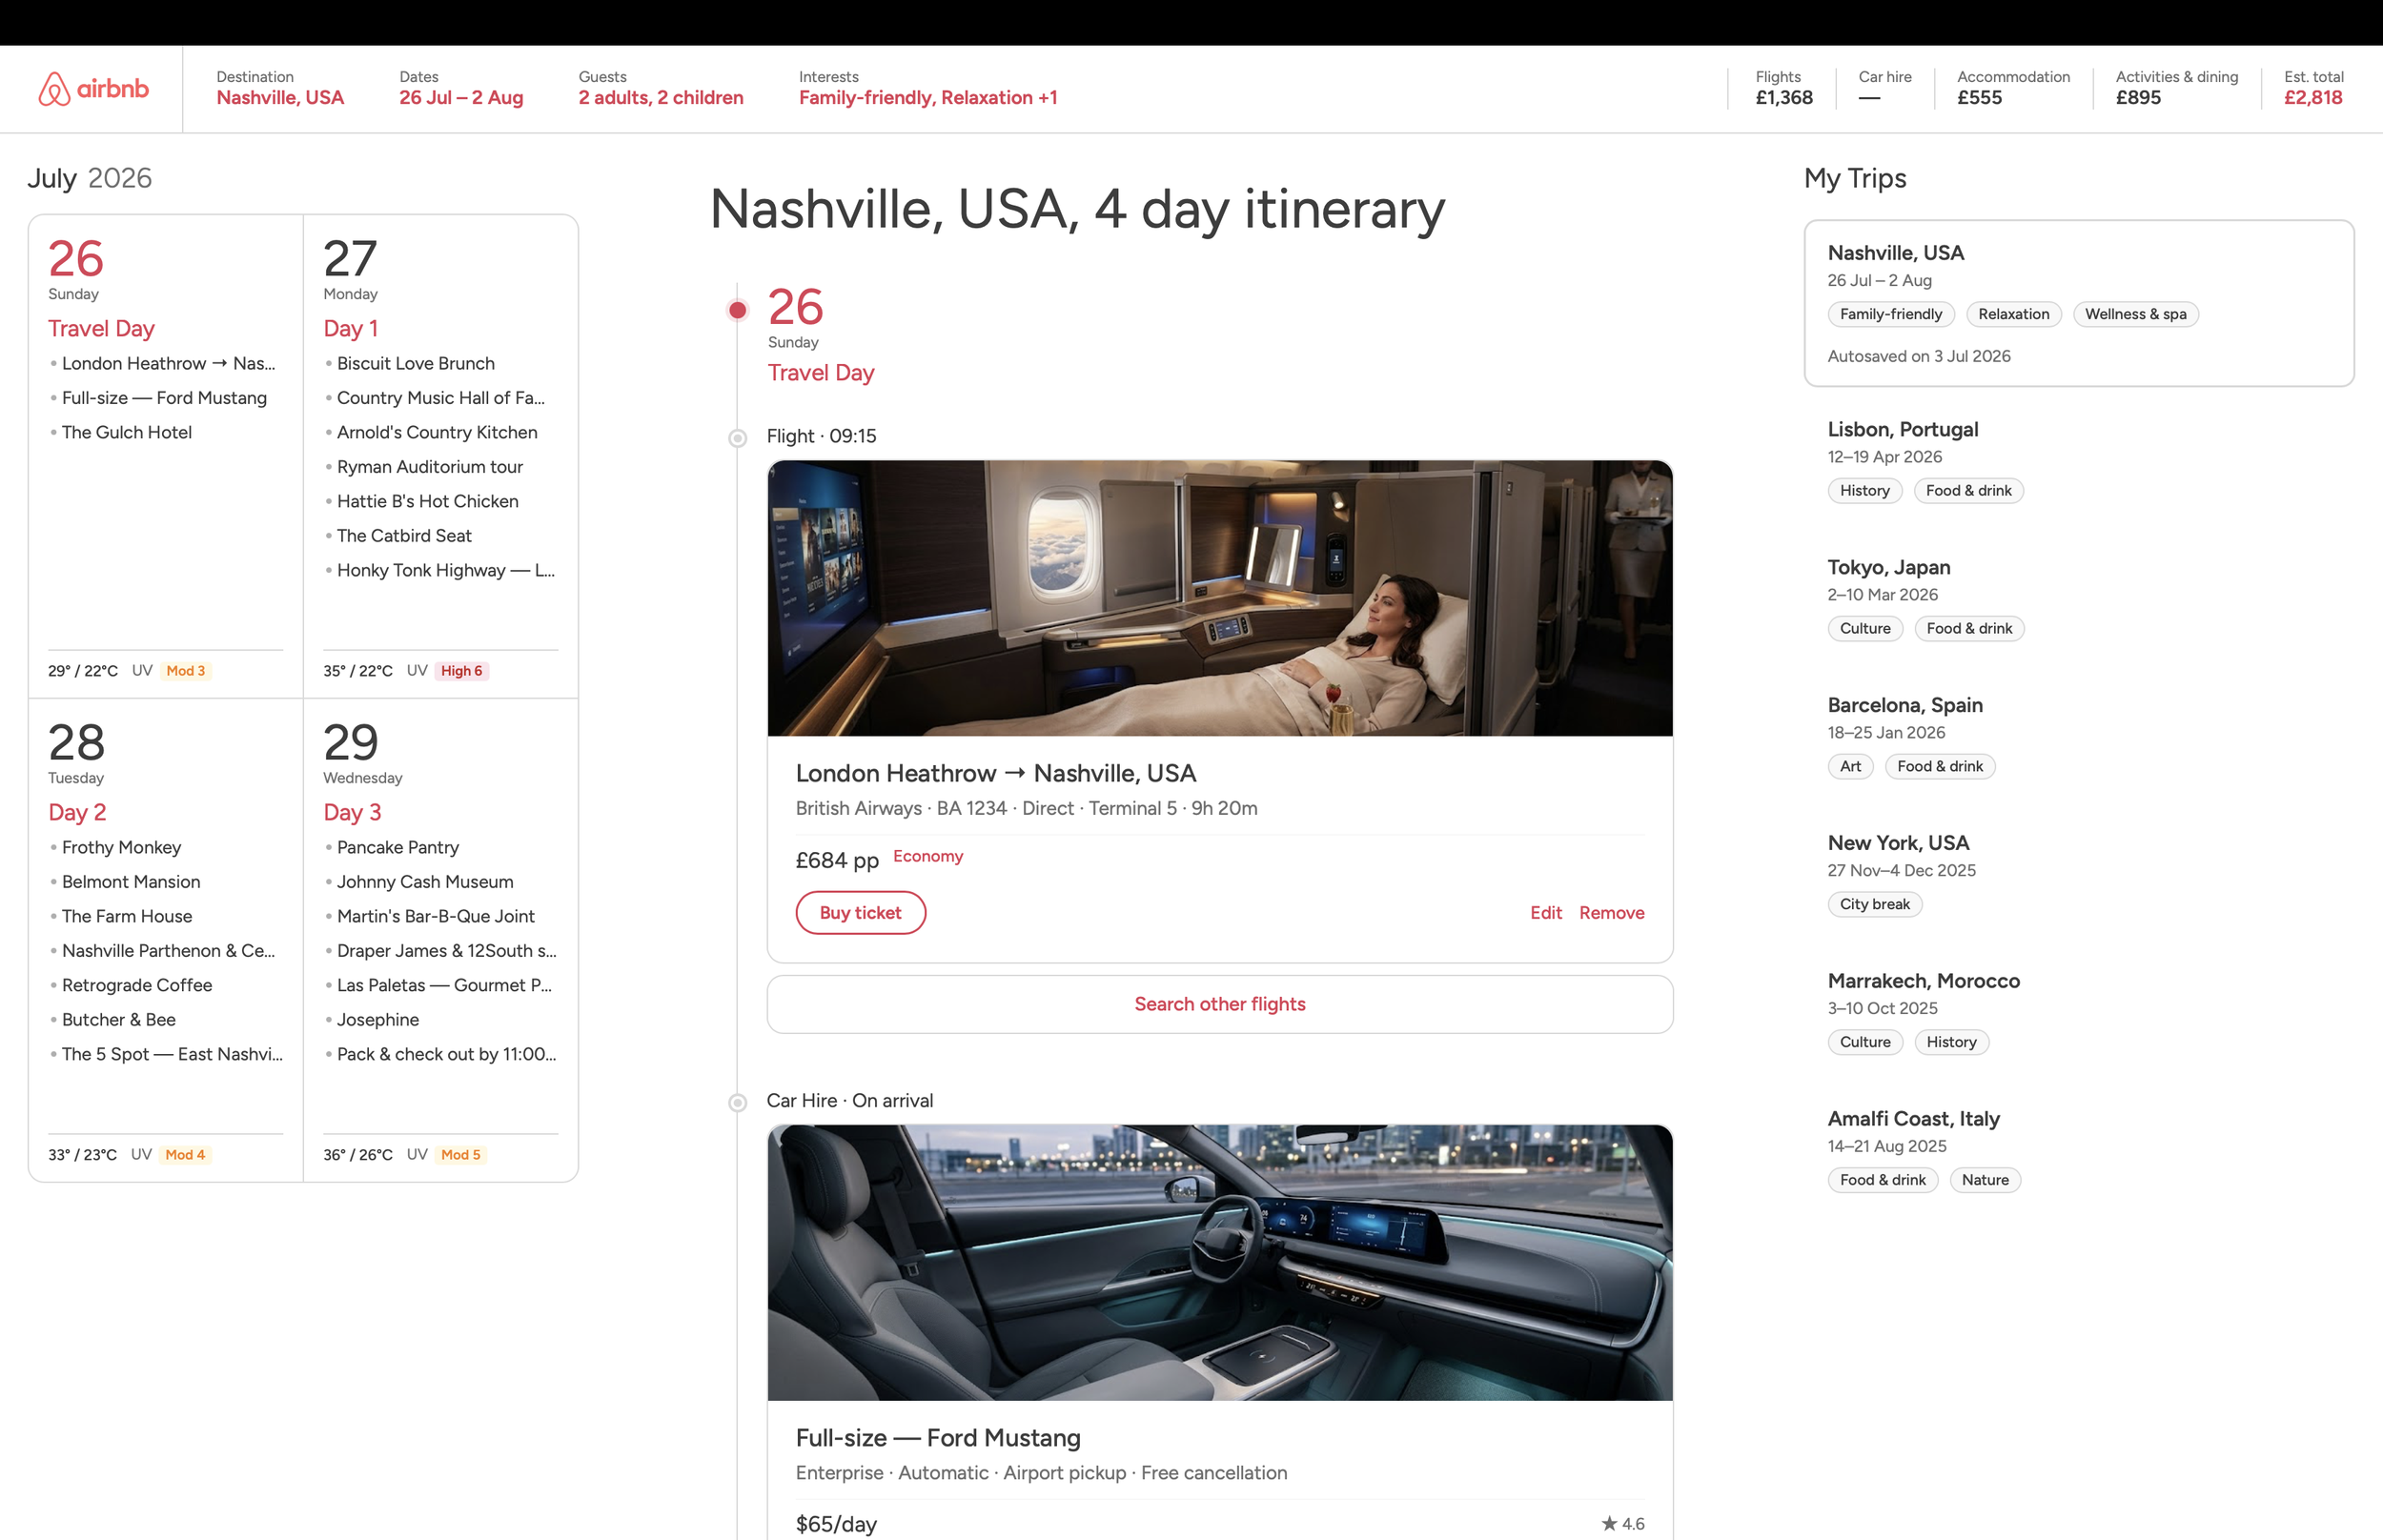Remove the London Heathrow flight

[1612, 913]
